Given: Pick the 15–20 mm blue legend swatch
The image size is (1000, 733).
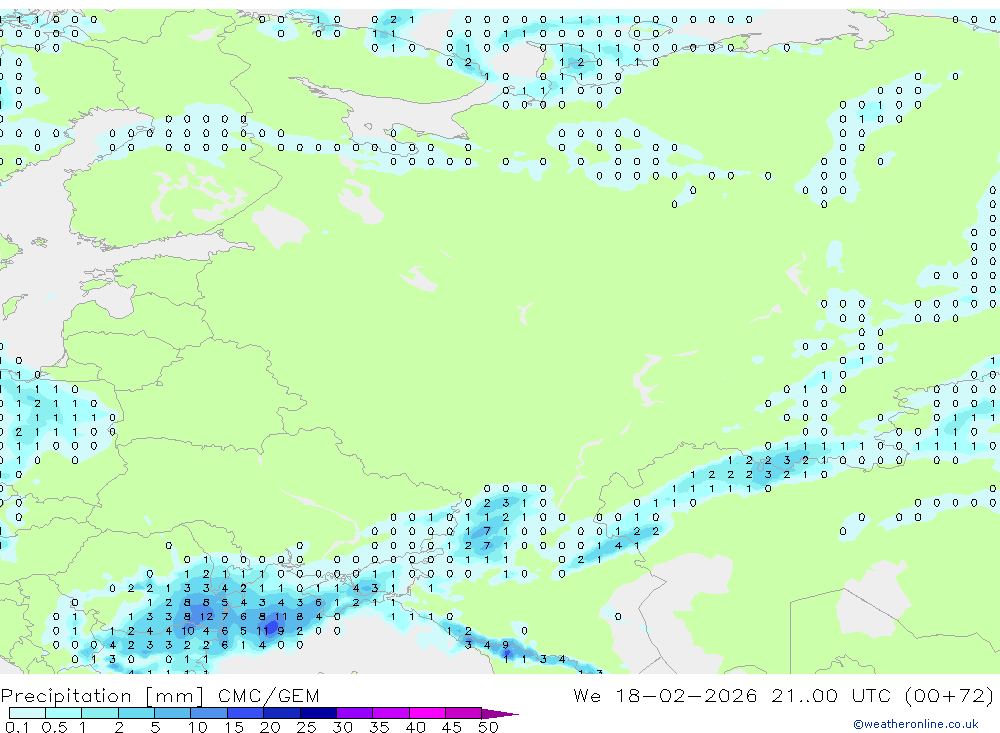Looking at the screenshot, I should [245, 713].
